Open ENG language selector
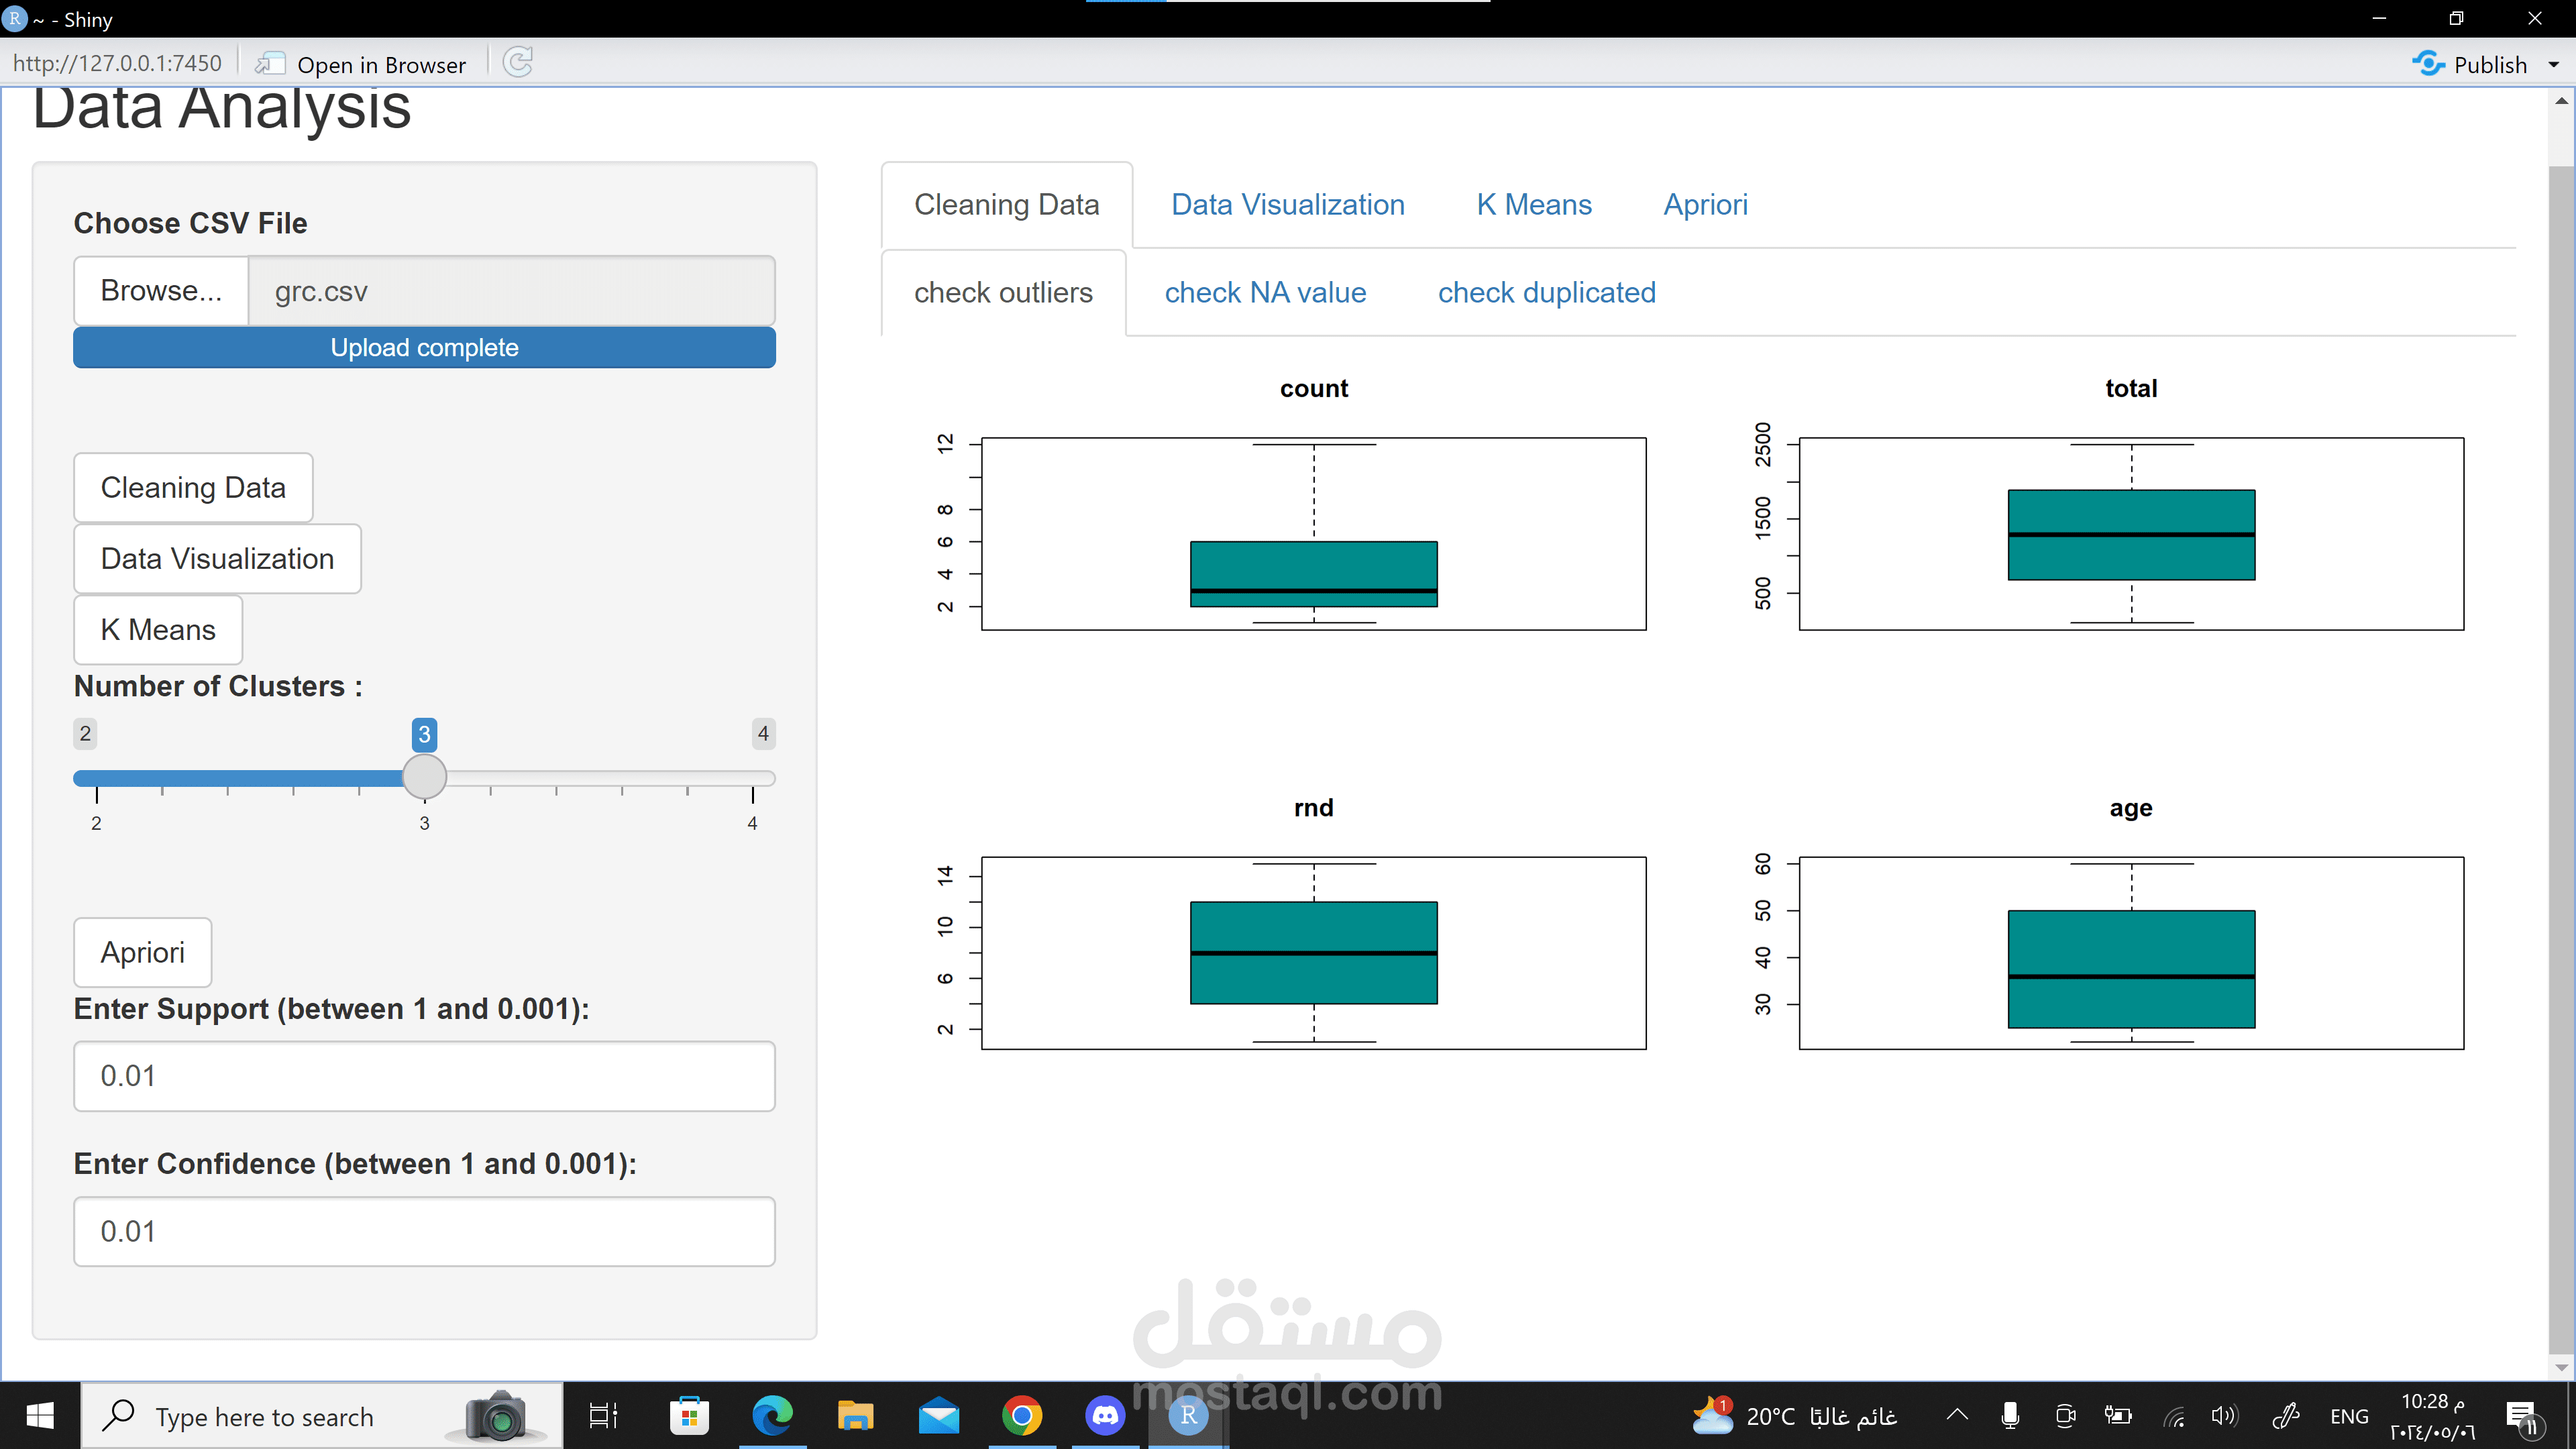The image size is (2576, 1449). (x=2348, y=1416)
